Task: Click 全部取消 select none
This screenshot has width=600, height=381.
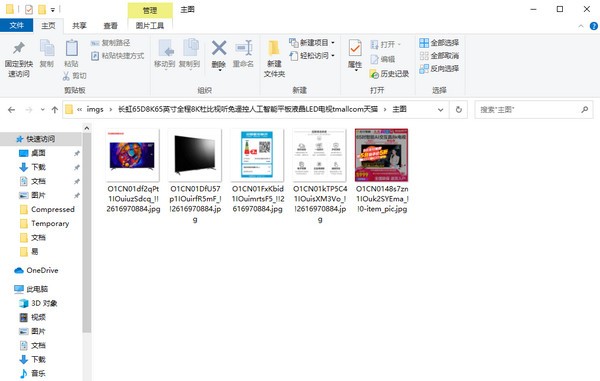Action: coord(439,56)
